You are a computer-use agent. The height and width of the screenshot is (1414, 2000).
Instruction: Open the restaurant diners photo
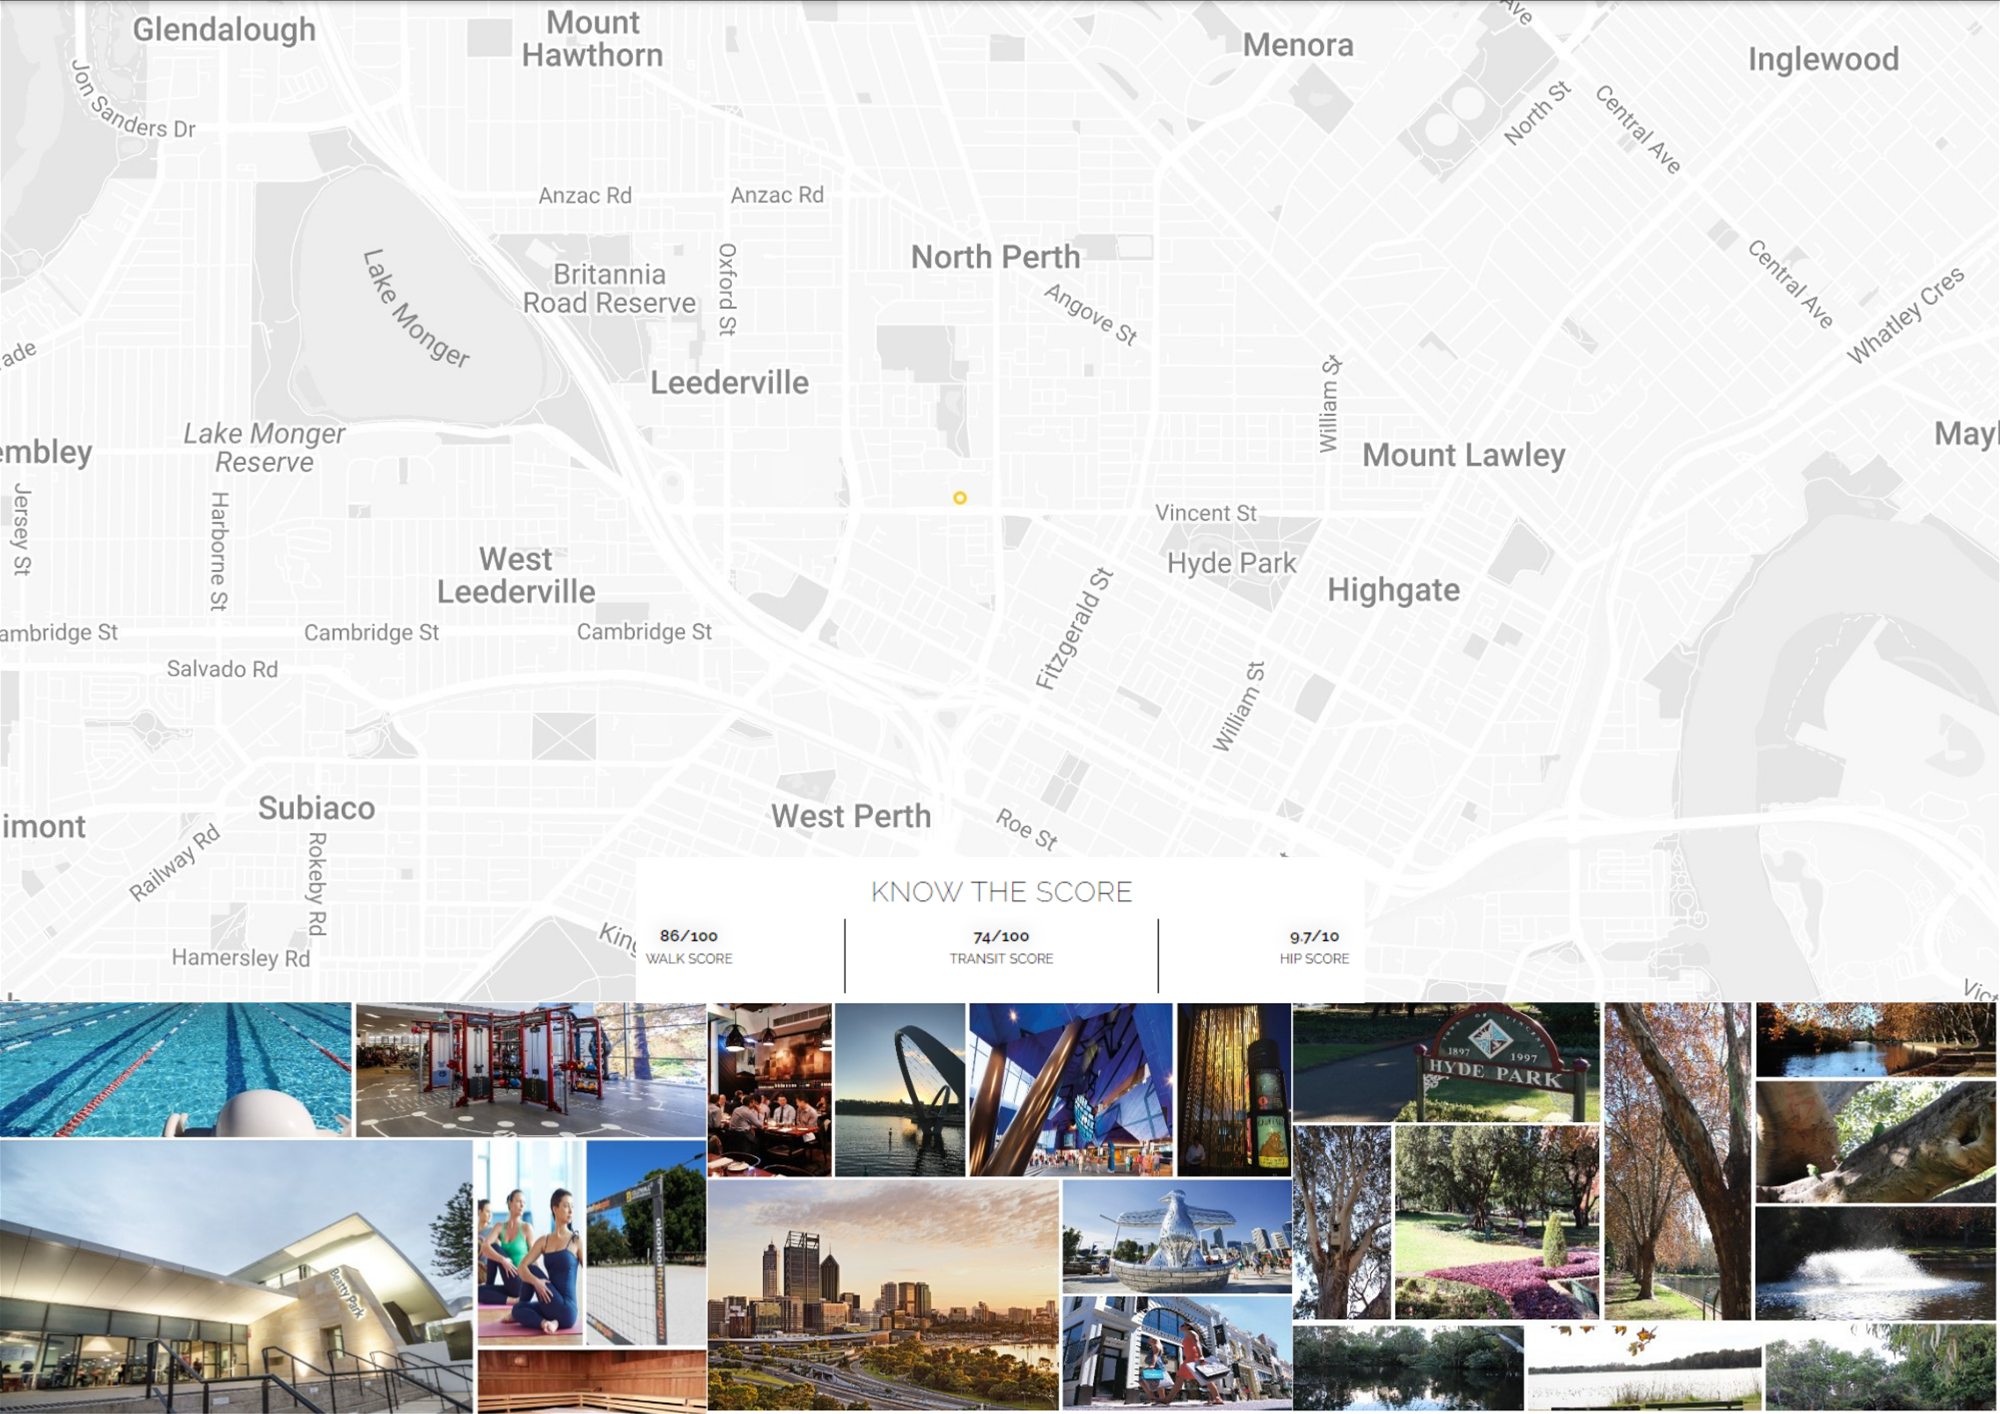[x=769, y=1089]
